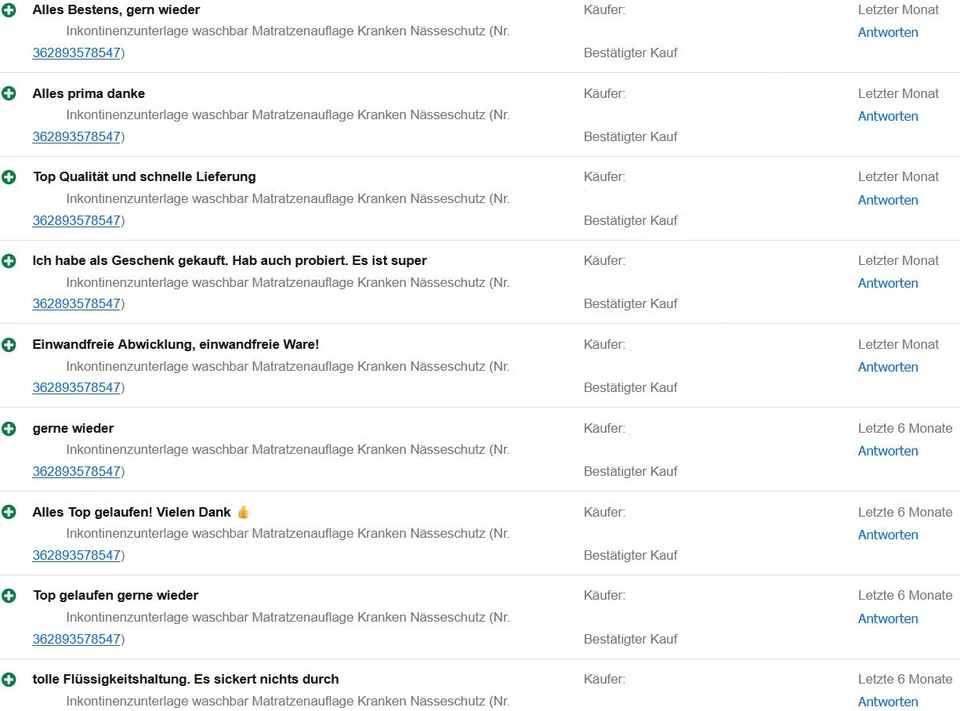The height and width of the screenshot is (711, 960).
Task: Click green plus icon for "Top Qualität und schnelle Lieferung"
Action: (x=9, y=177)
